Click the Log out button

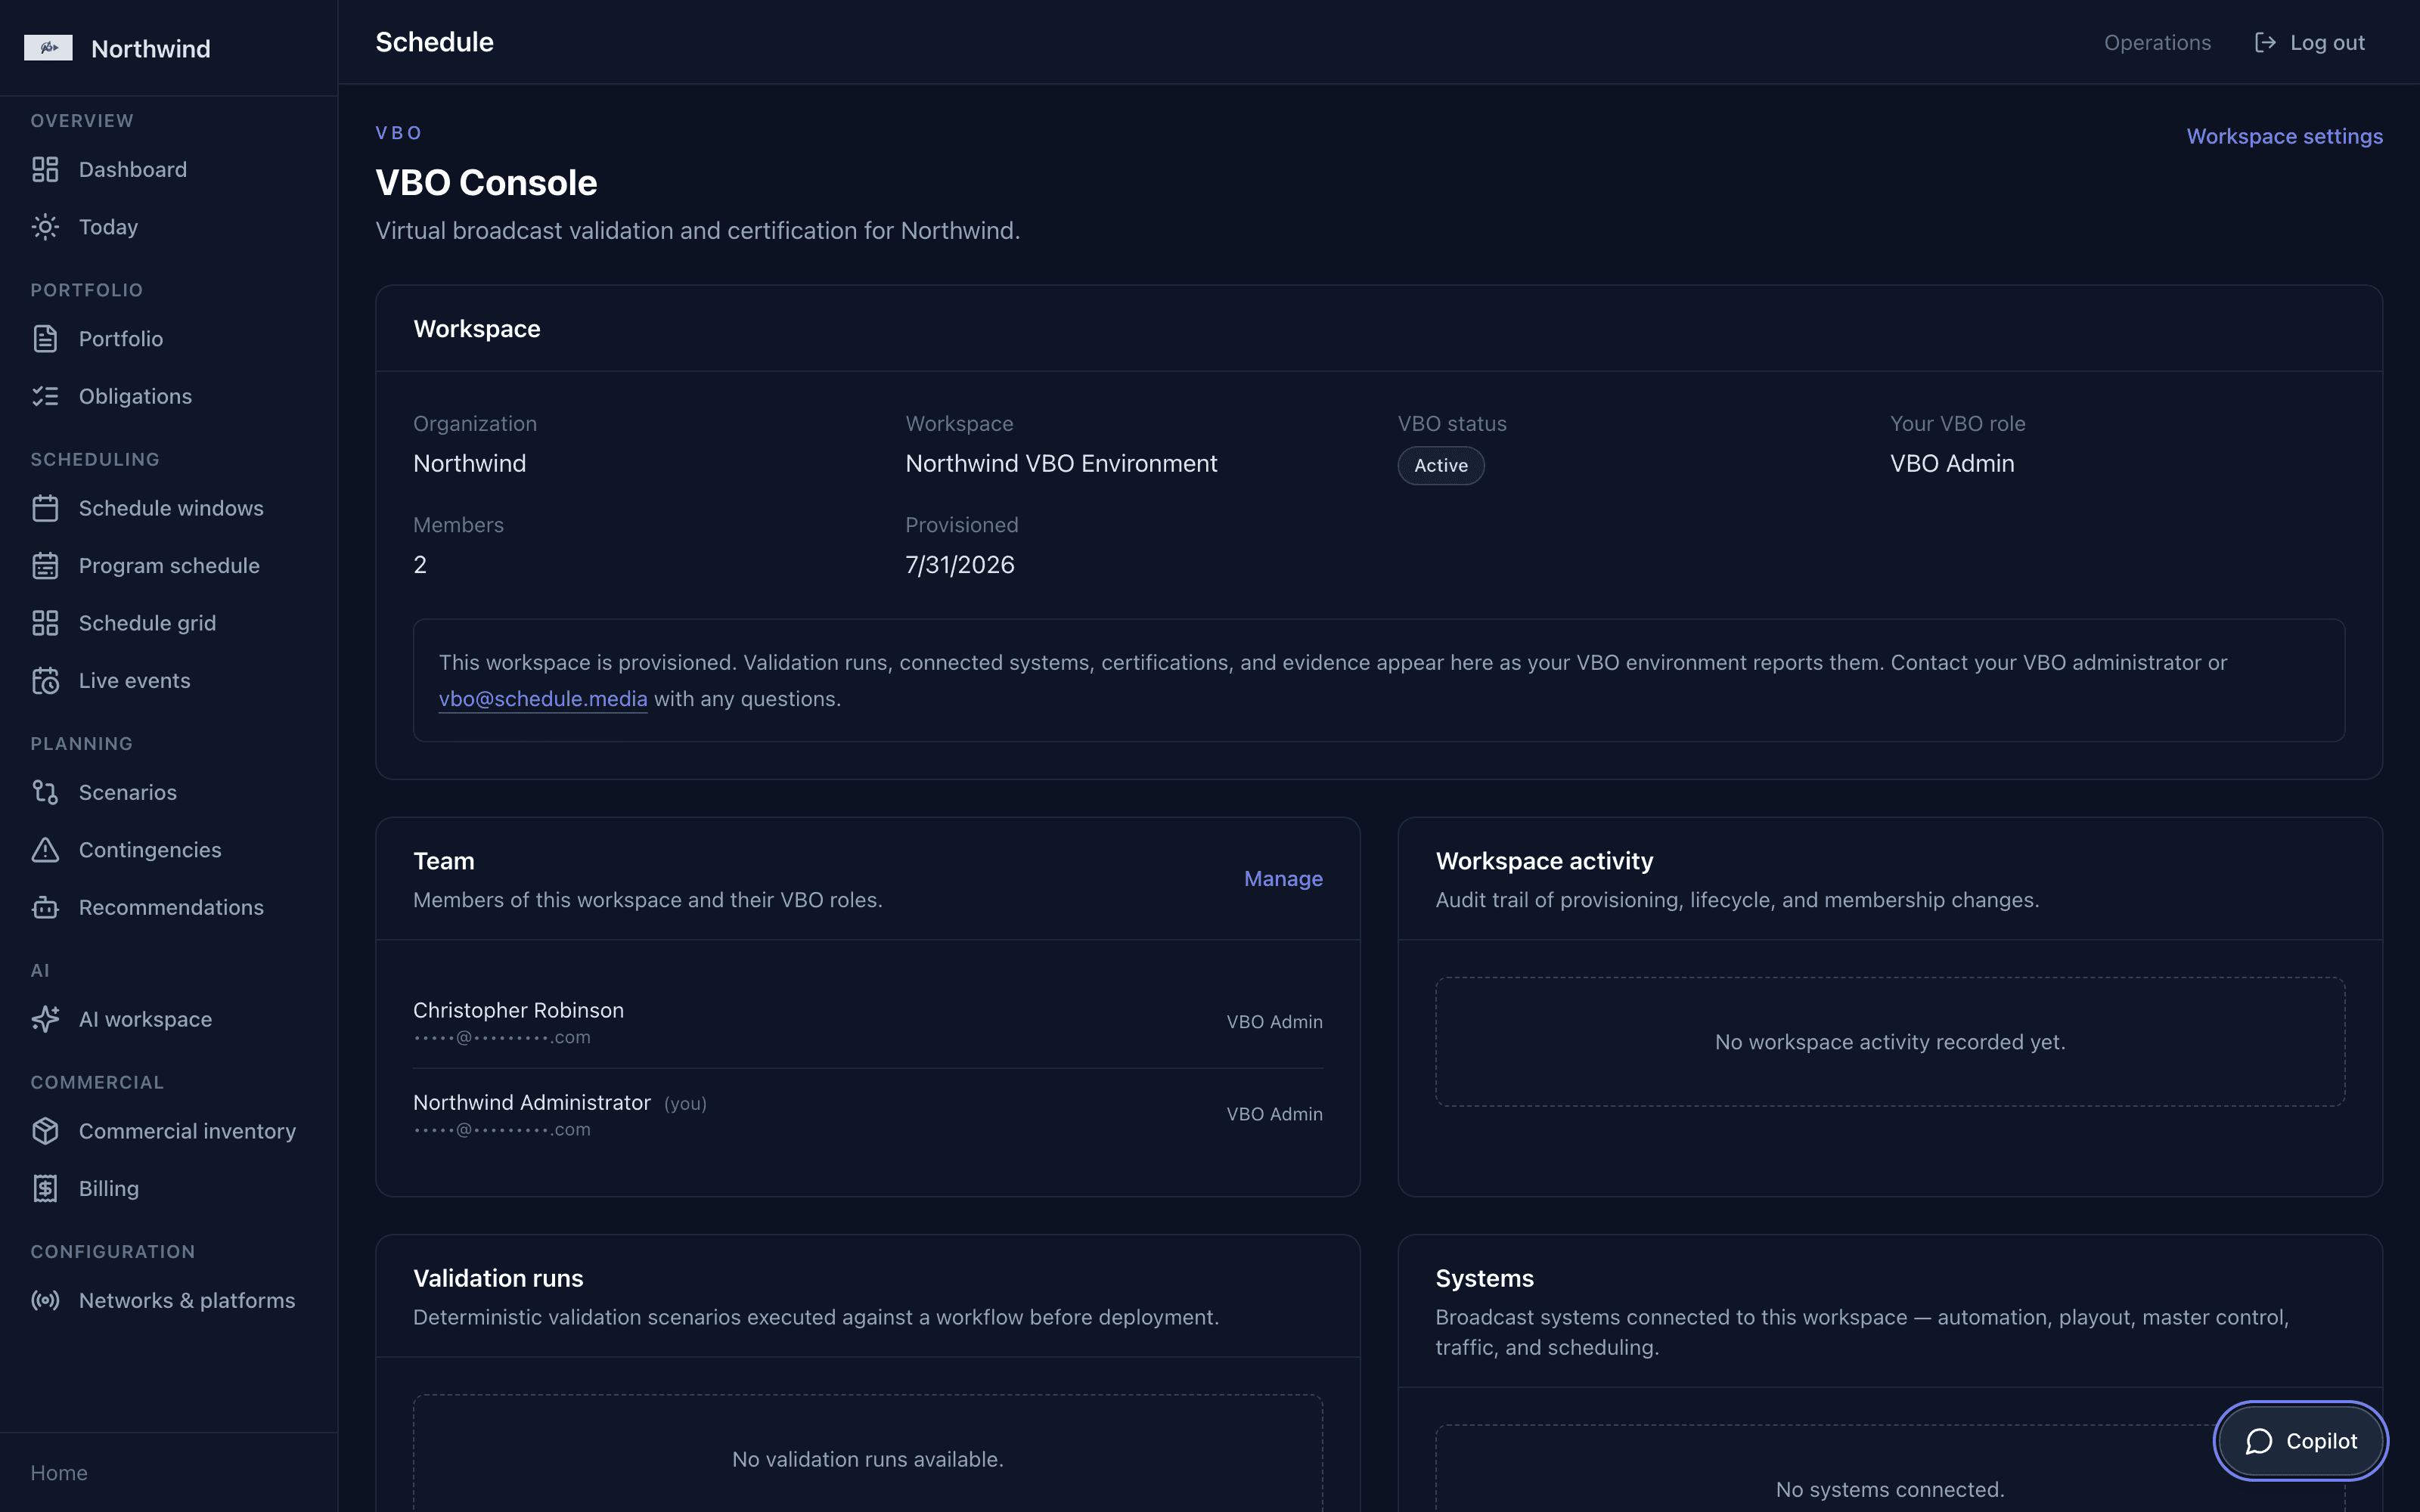(2309, 42)
